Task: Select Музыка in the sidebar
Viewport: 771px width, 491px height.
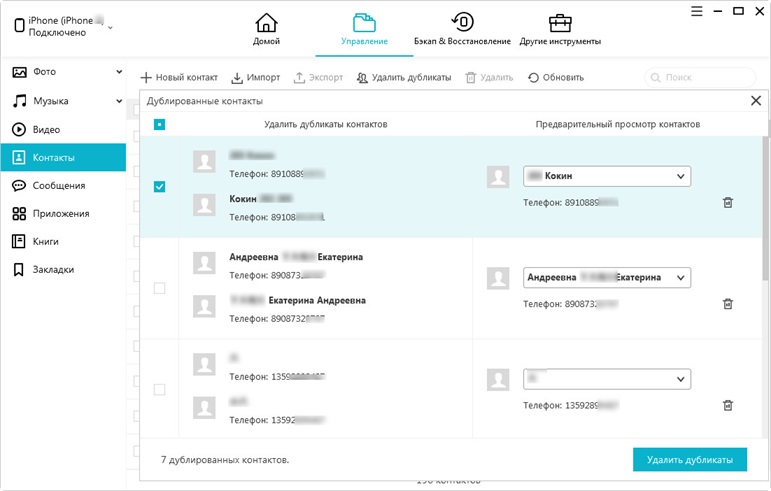Action: pyautogui.click(x=51, y=101)
